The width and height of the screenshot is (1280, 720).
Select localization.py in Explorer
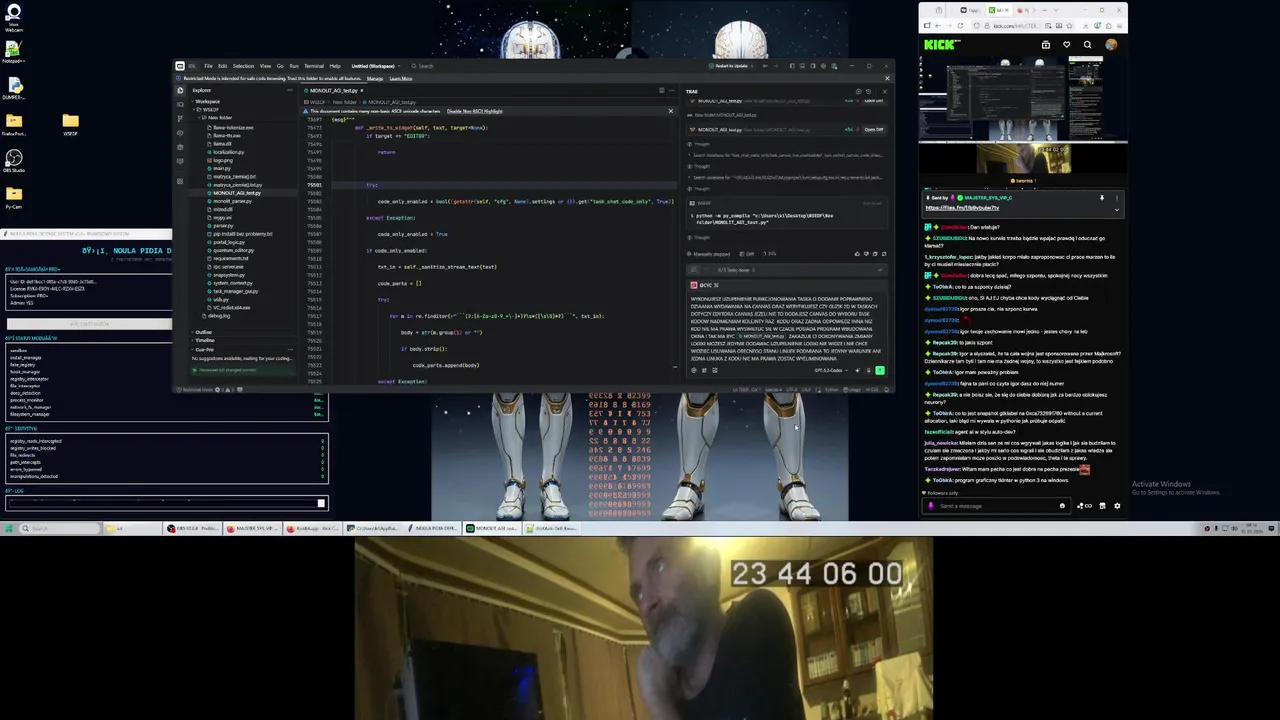228,152
